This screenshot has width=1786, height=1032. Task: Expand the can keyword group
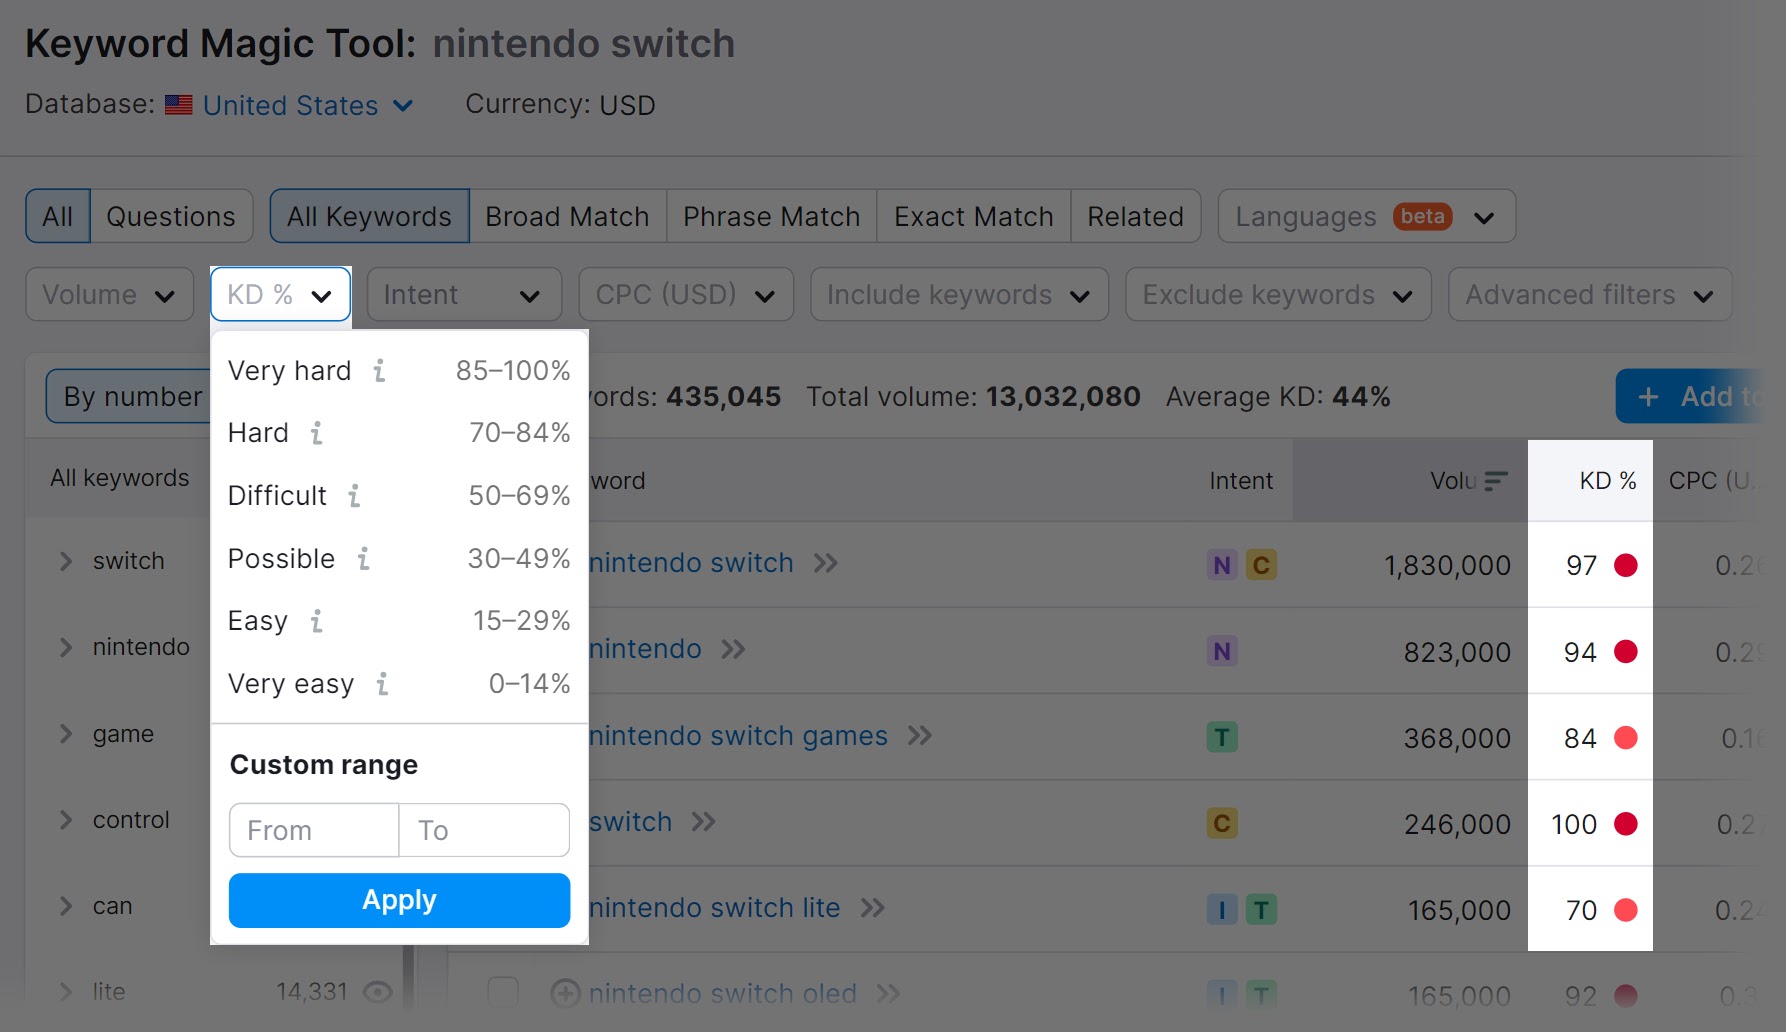[66, 906]
